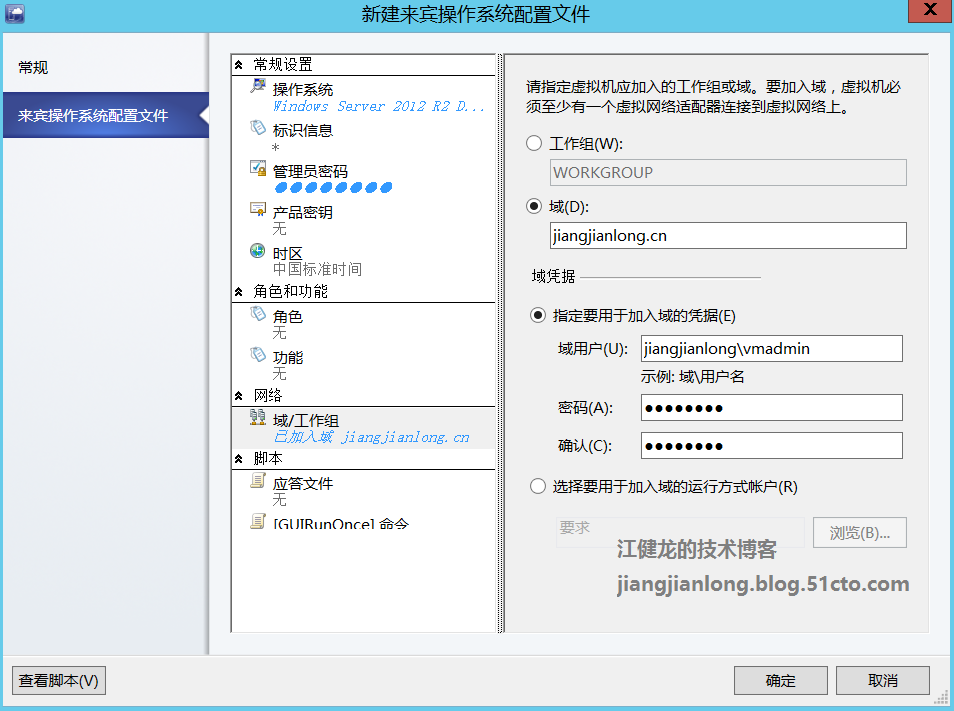Image resolution: width=954 pixels, height=711 pixels.
Task: Click the 浏览(B)... button
Action: click(860, 533)
